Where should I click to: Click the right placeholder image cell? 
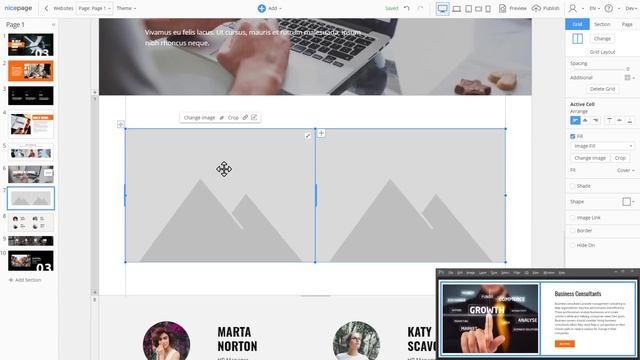click(x=411, y=196)
